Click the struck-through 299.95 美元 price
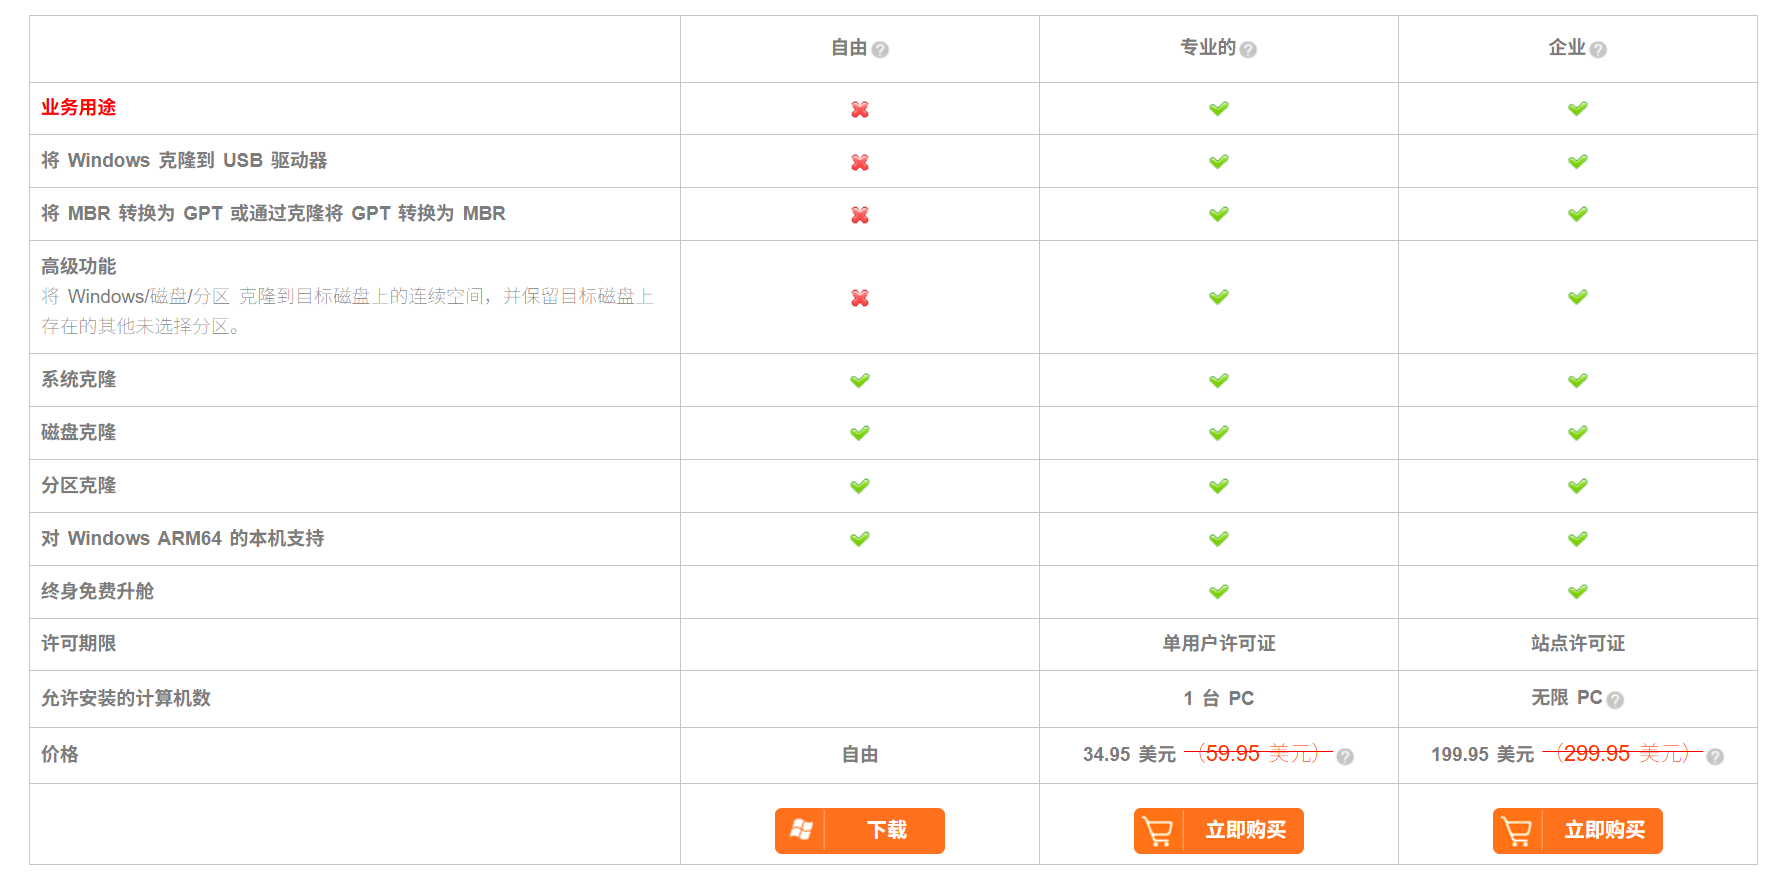Screen dimensions: 1790x881 [x=1623, y=753]
